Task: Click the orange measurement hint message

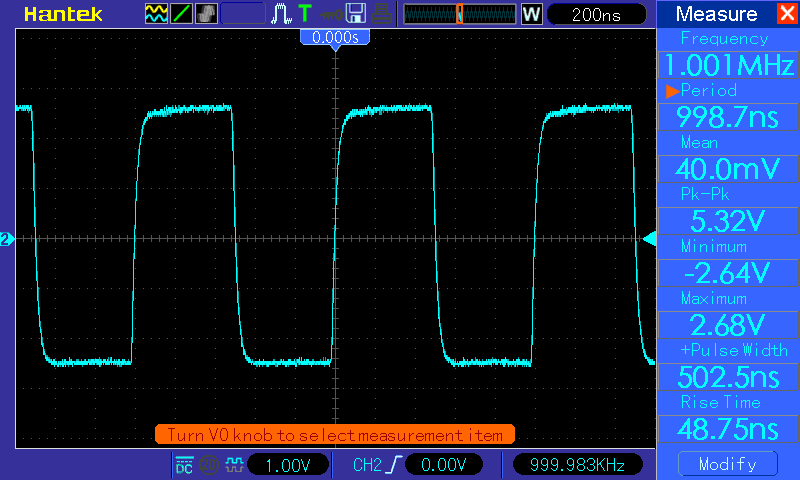Action: pyautogui.click(x=335, y=435)
